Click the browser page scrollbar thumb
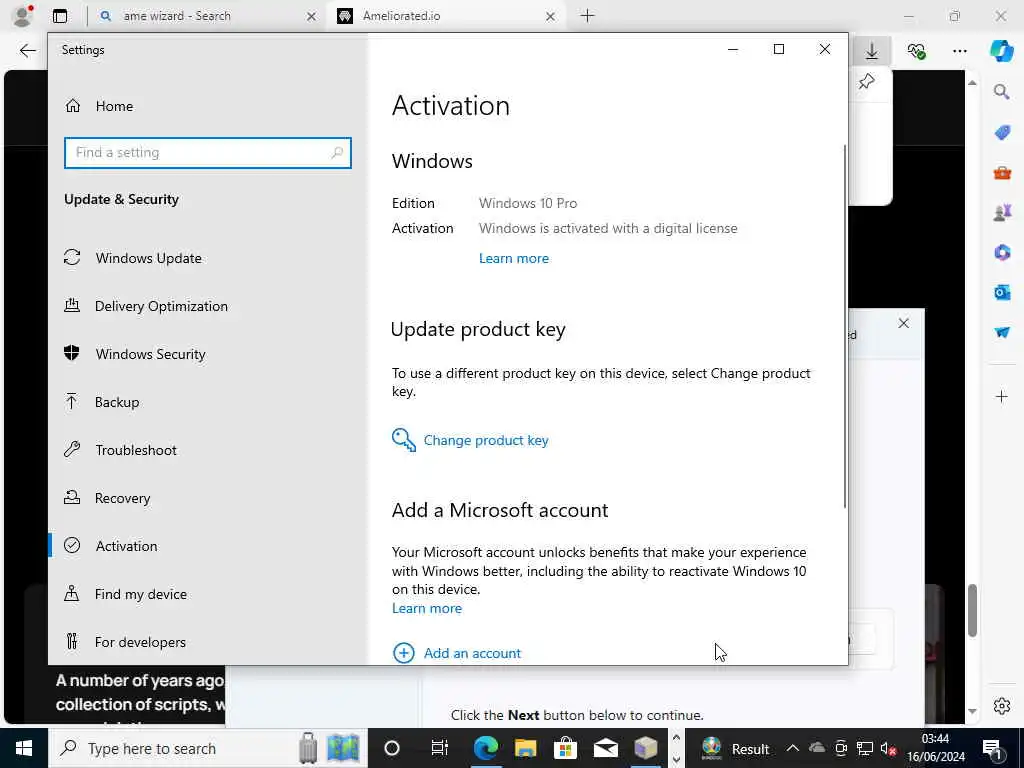1024x768 pixels. coord(972,611)
